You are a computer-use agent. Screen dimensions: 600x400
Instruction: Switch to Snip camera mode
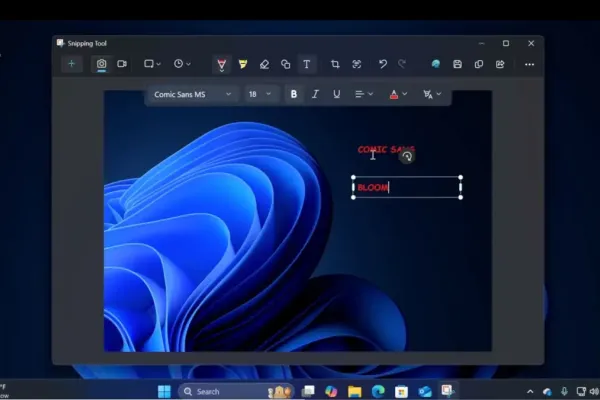click(101, 64)
